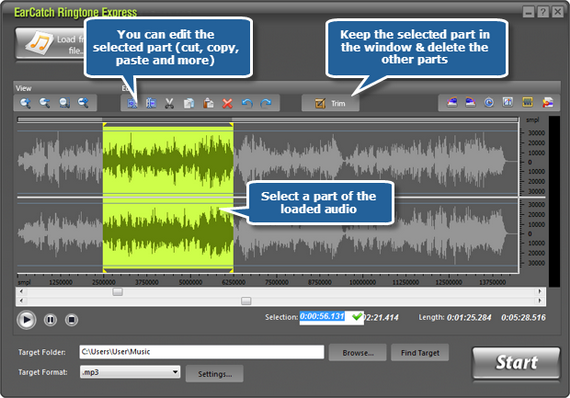Click the magnifier with arrows to show full waveform
The width and height of the screenshot is (570, 398).
[83, 103]
